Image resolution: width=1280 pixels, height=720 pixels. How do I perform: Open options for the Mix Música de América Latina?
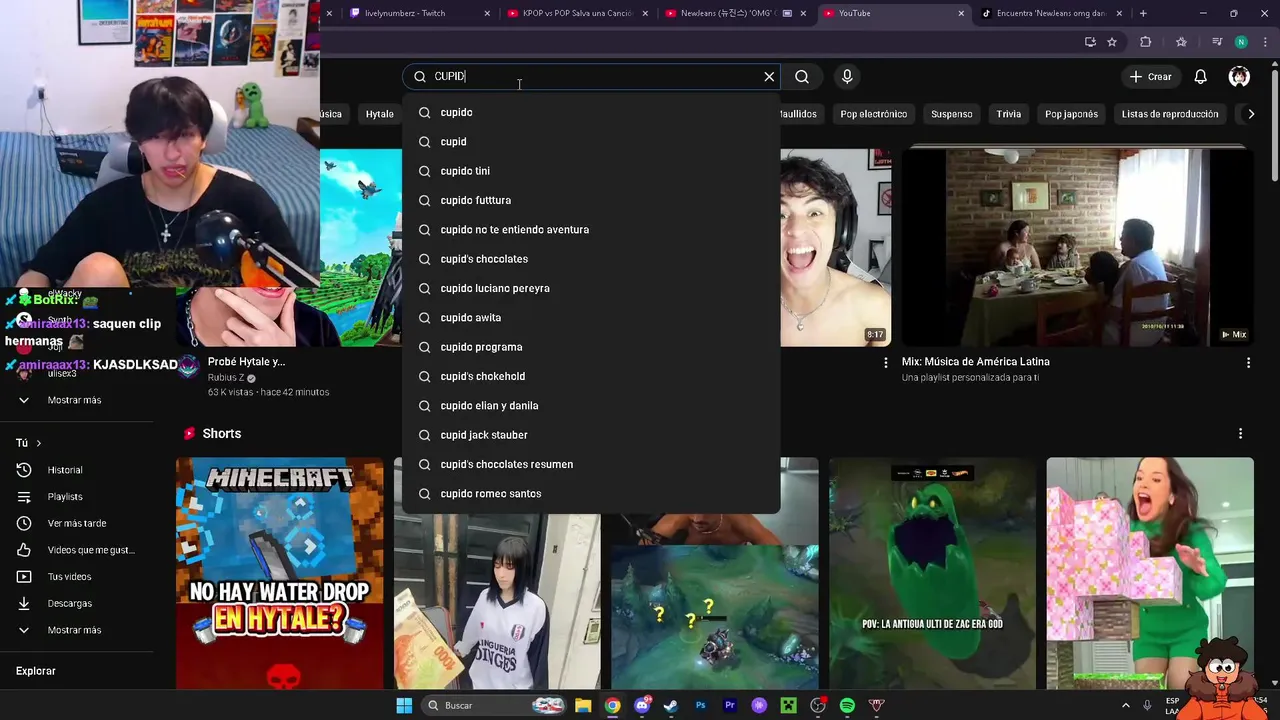[x=1248, y=363]
